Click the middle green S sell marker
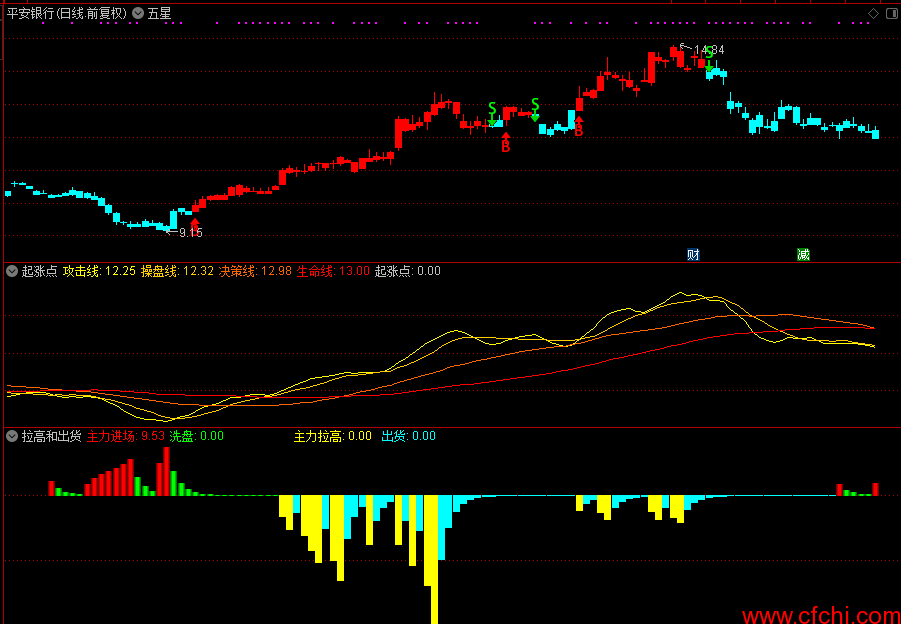 coord(535,110)
